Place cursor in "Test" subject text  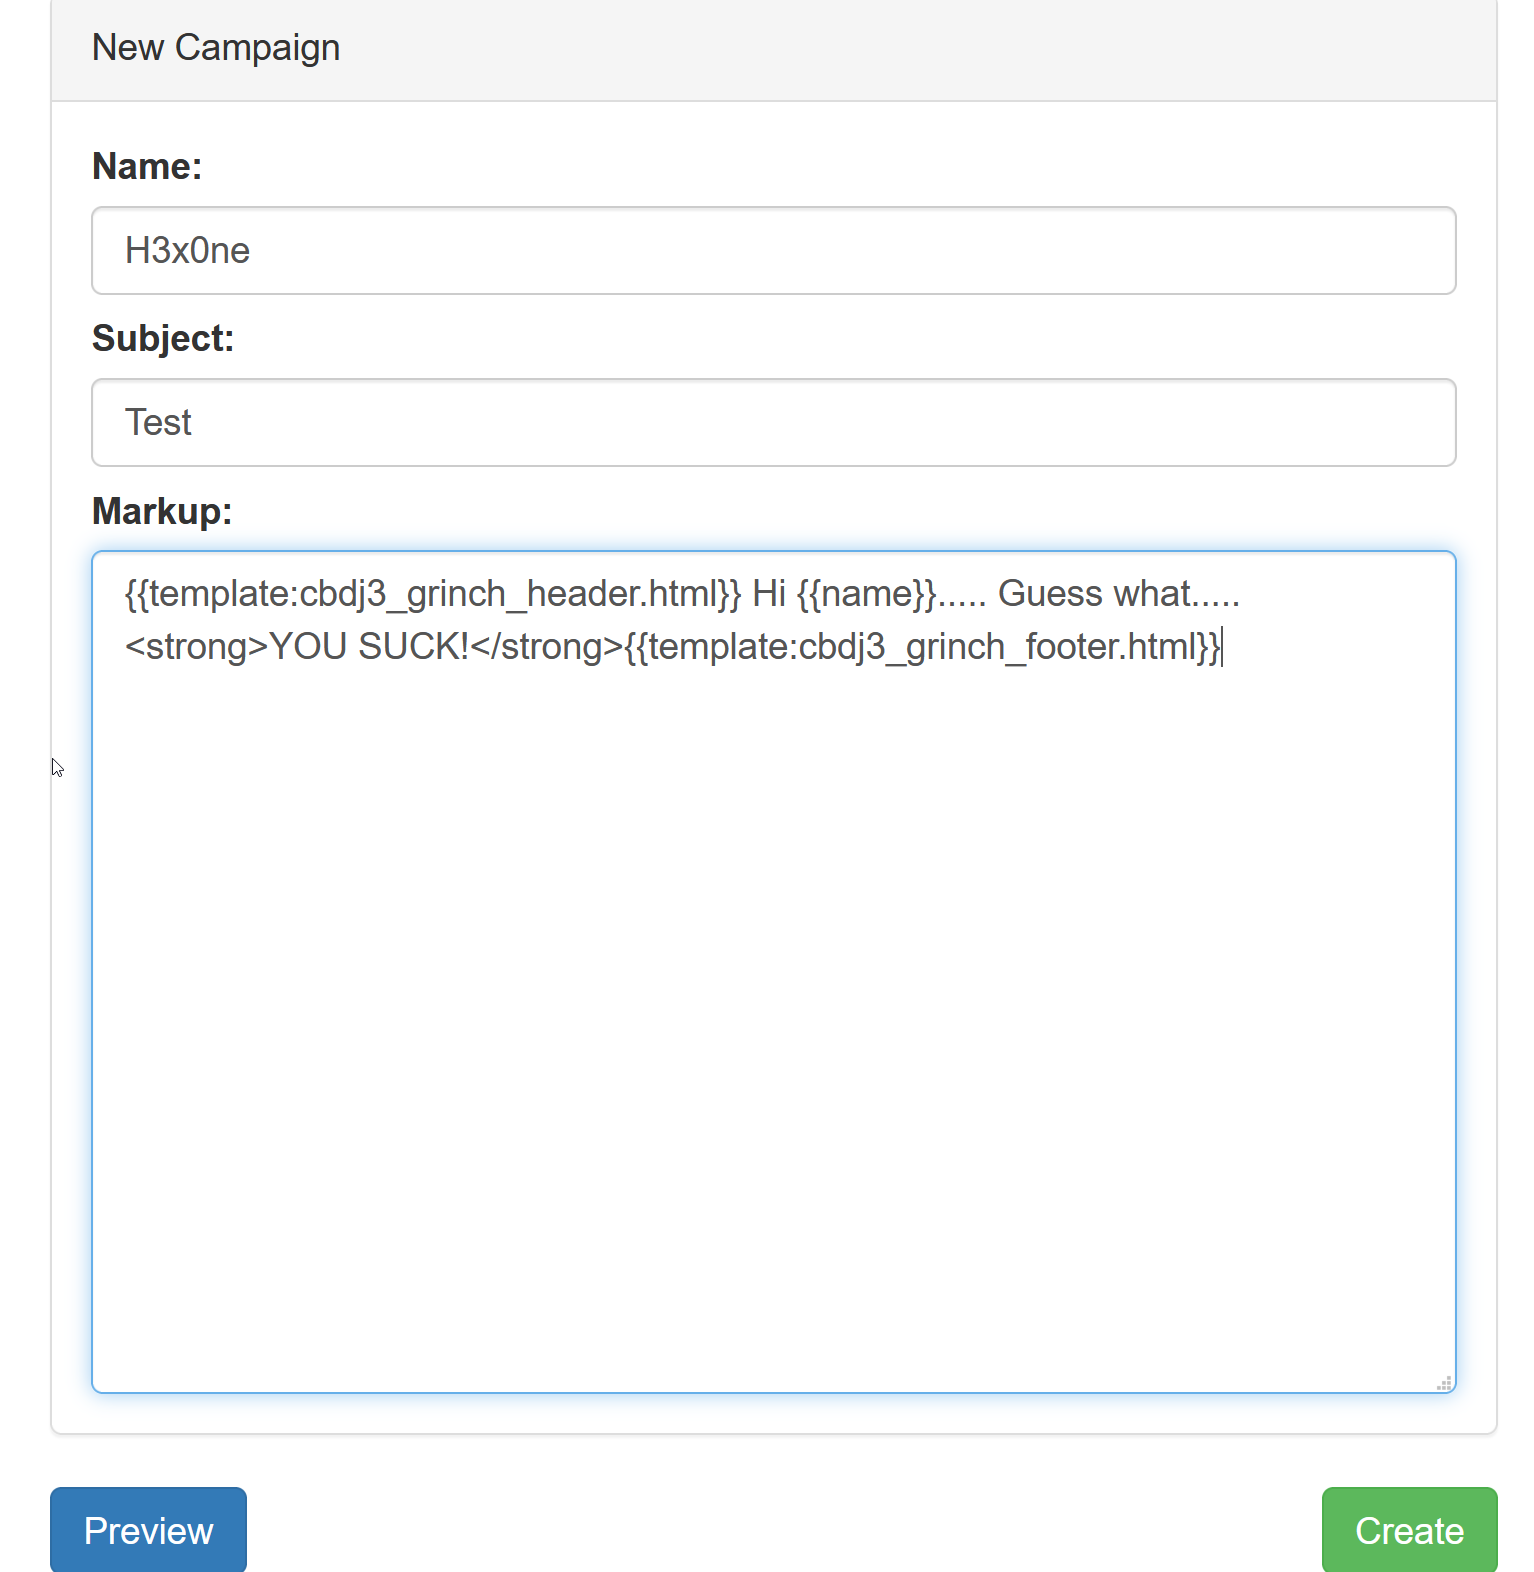[158, 423]
